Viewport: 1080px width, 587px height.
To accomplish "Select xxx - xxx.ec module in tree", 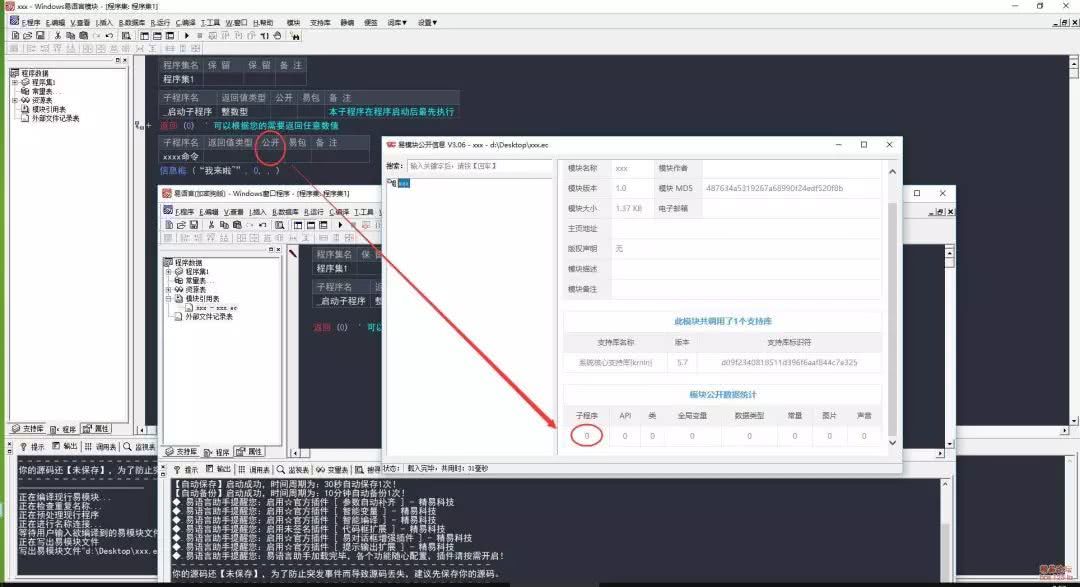I will pyautogui.click(x=216, y=307).
